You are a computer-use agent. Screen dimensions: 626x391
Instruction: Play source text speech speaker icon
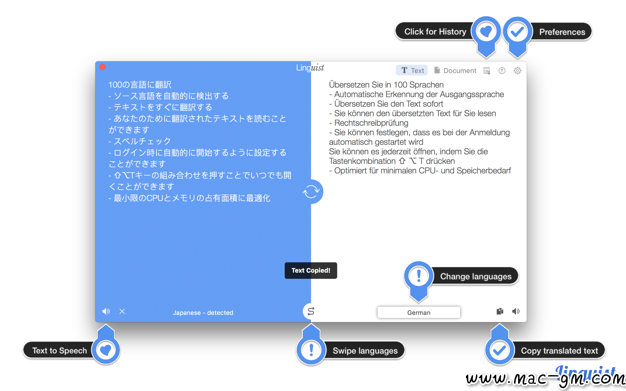click(x=106, y=311)
